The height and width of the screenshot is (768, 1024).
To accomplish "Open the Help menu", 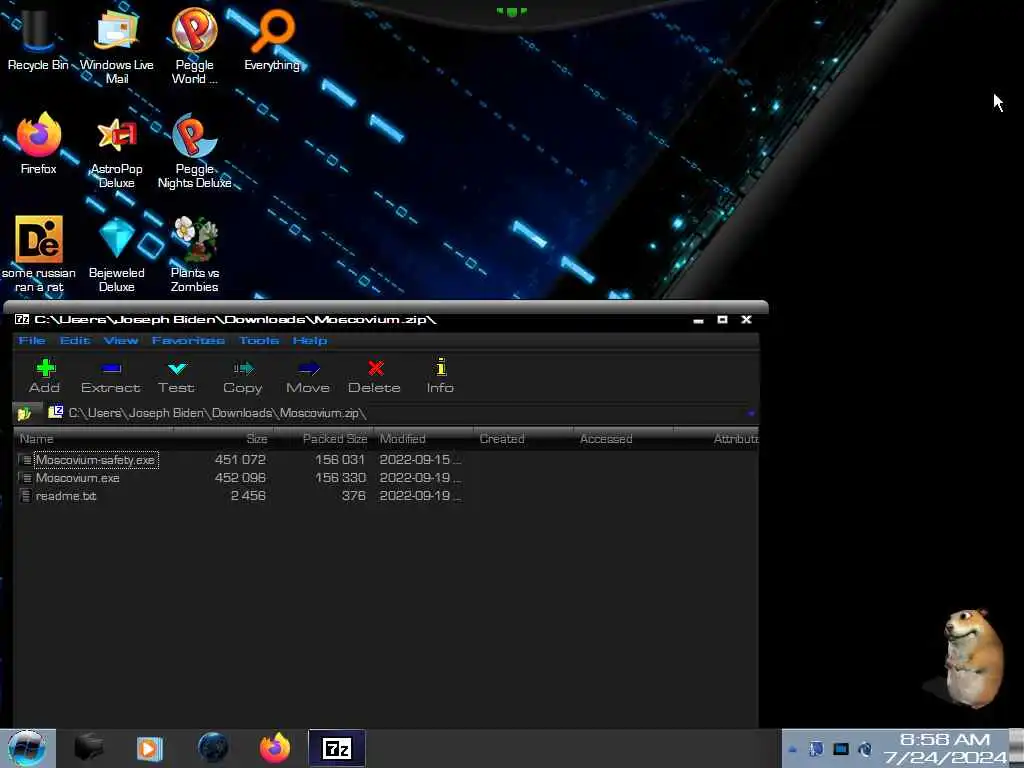I will 310,340.
